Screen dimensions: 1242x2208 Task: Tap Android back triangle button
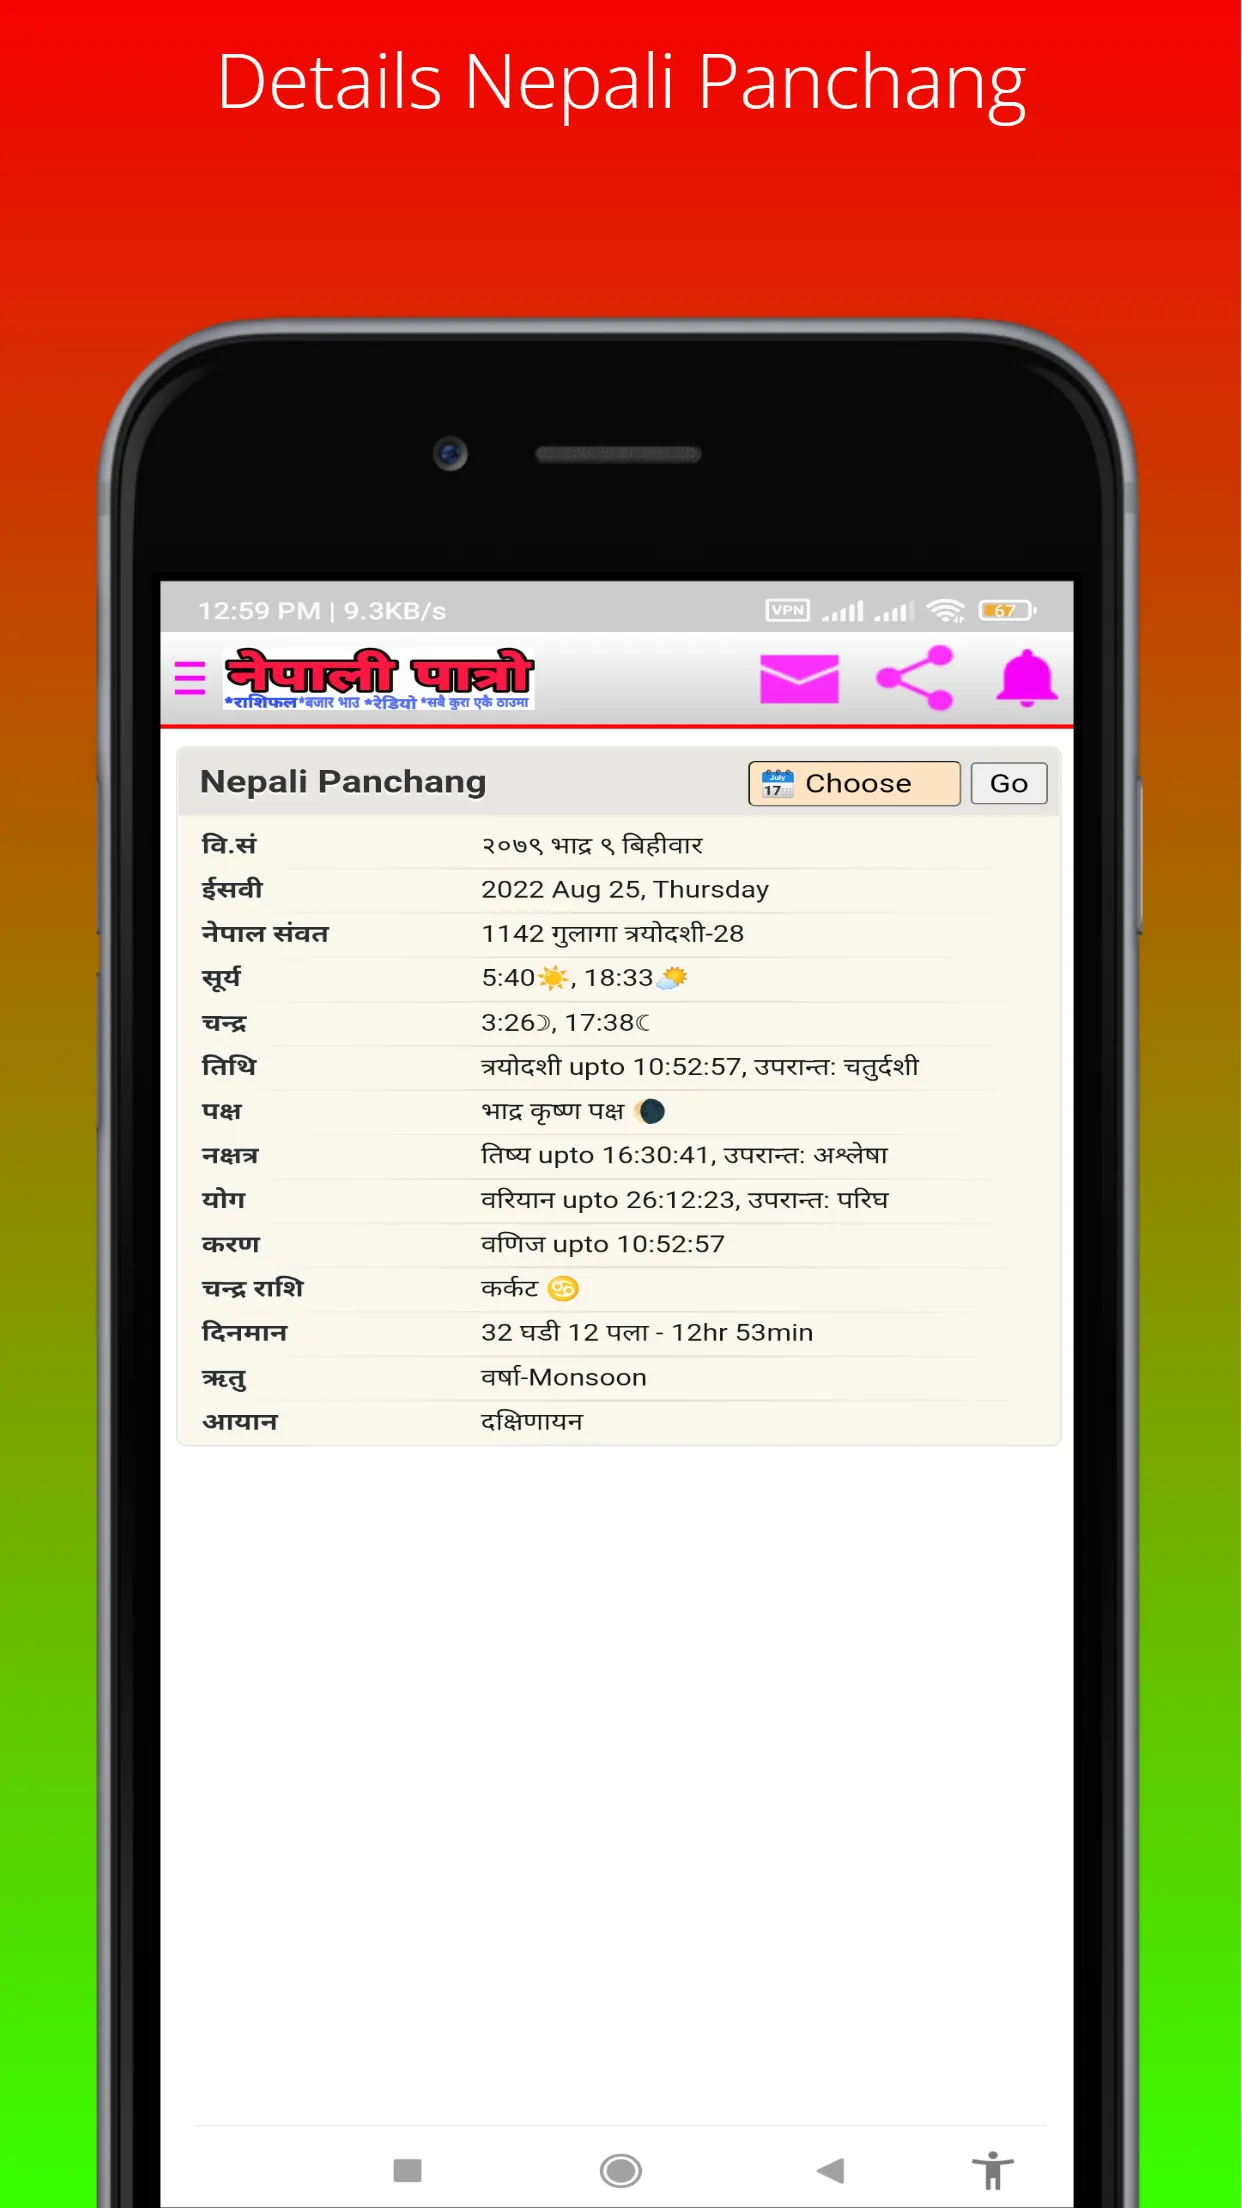pyautogui.click(x=830, y=2170)
